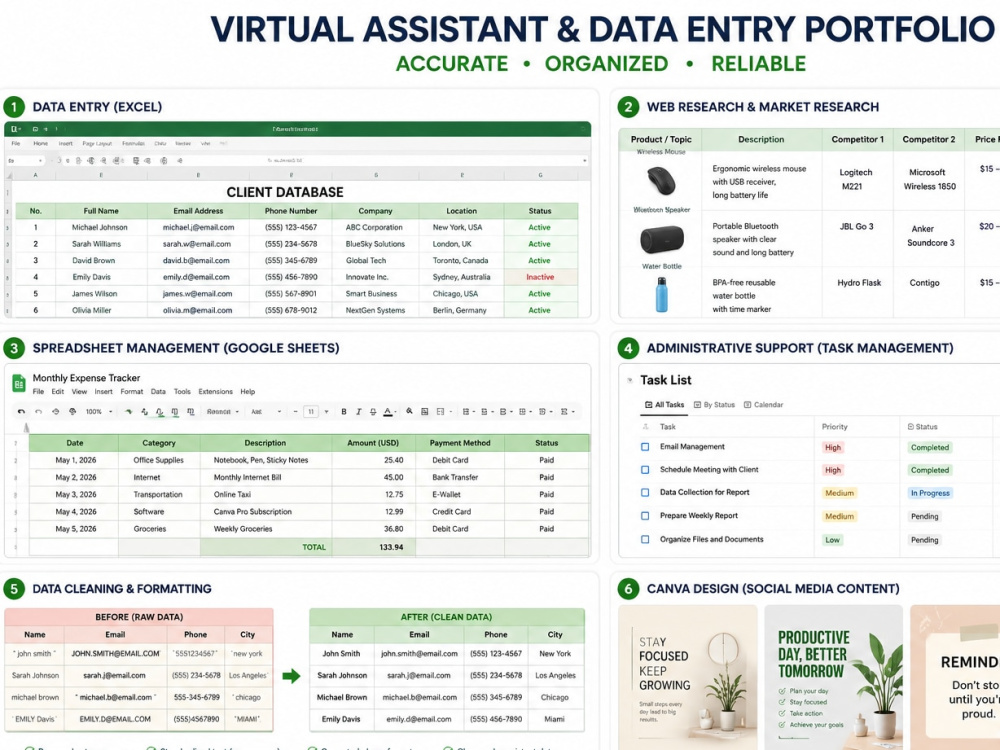Open the Stay Focused Keep Growing Canva design

tap(688, 677)
